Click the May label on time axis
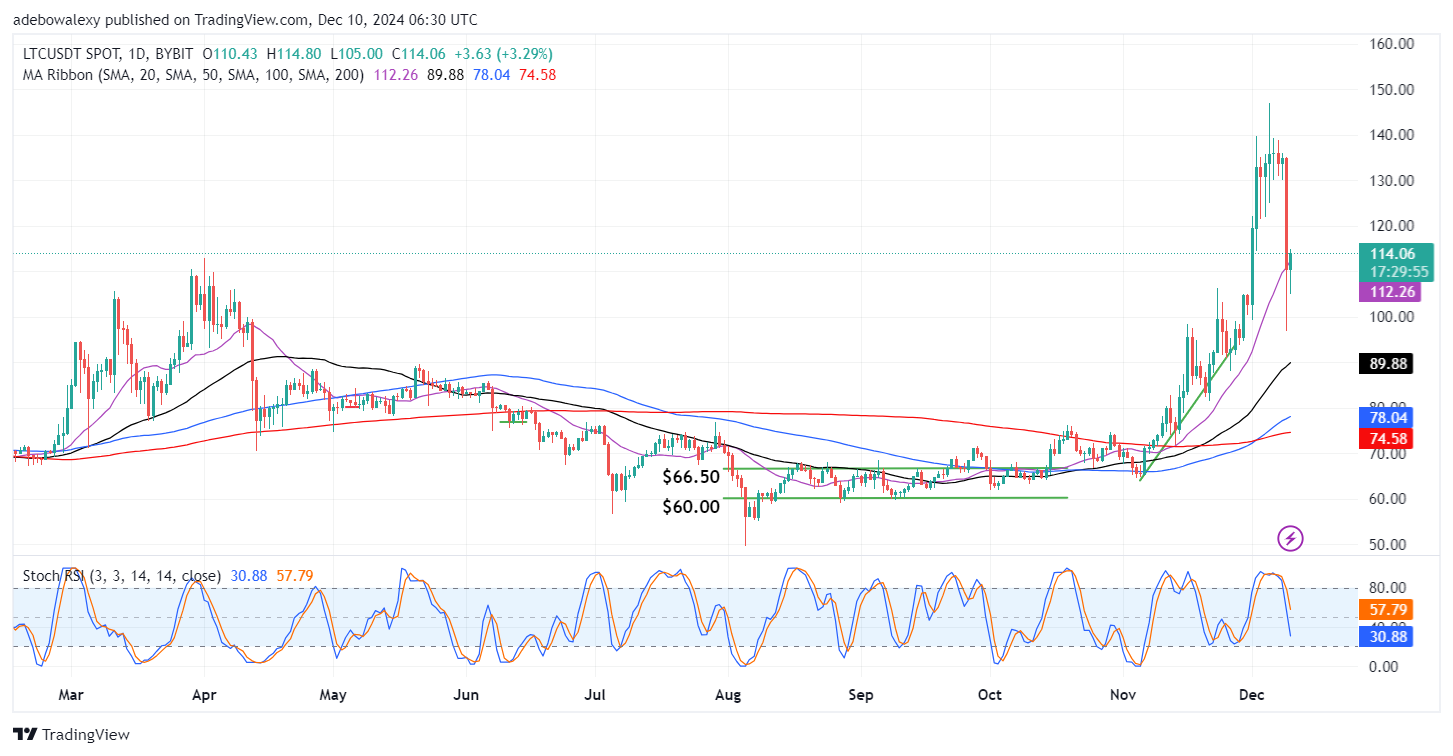 coord(334,693)
